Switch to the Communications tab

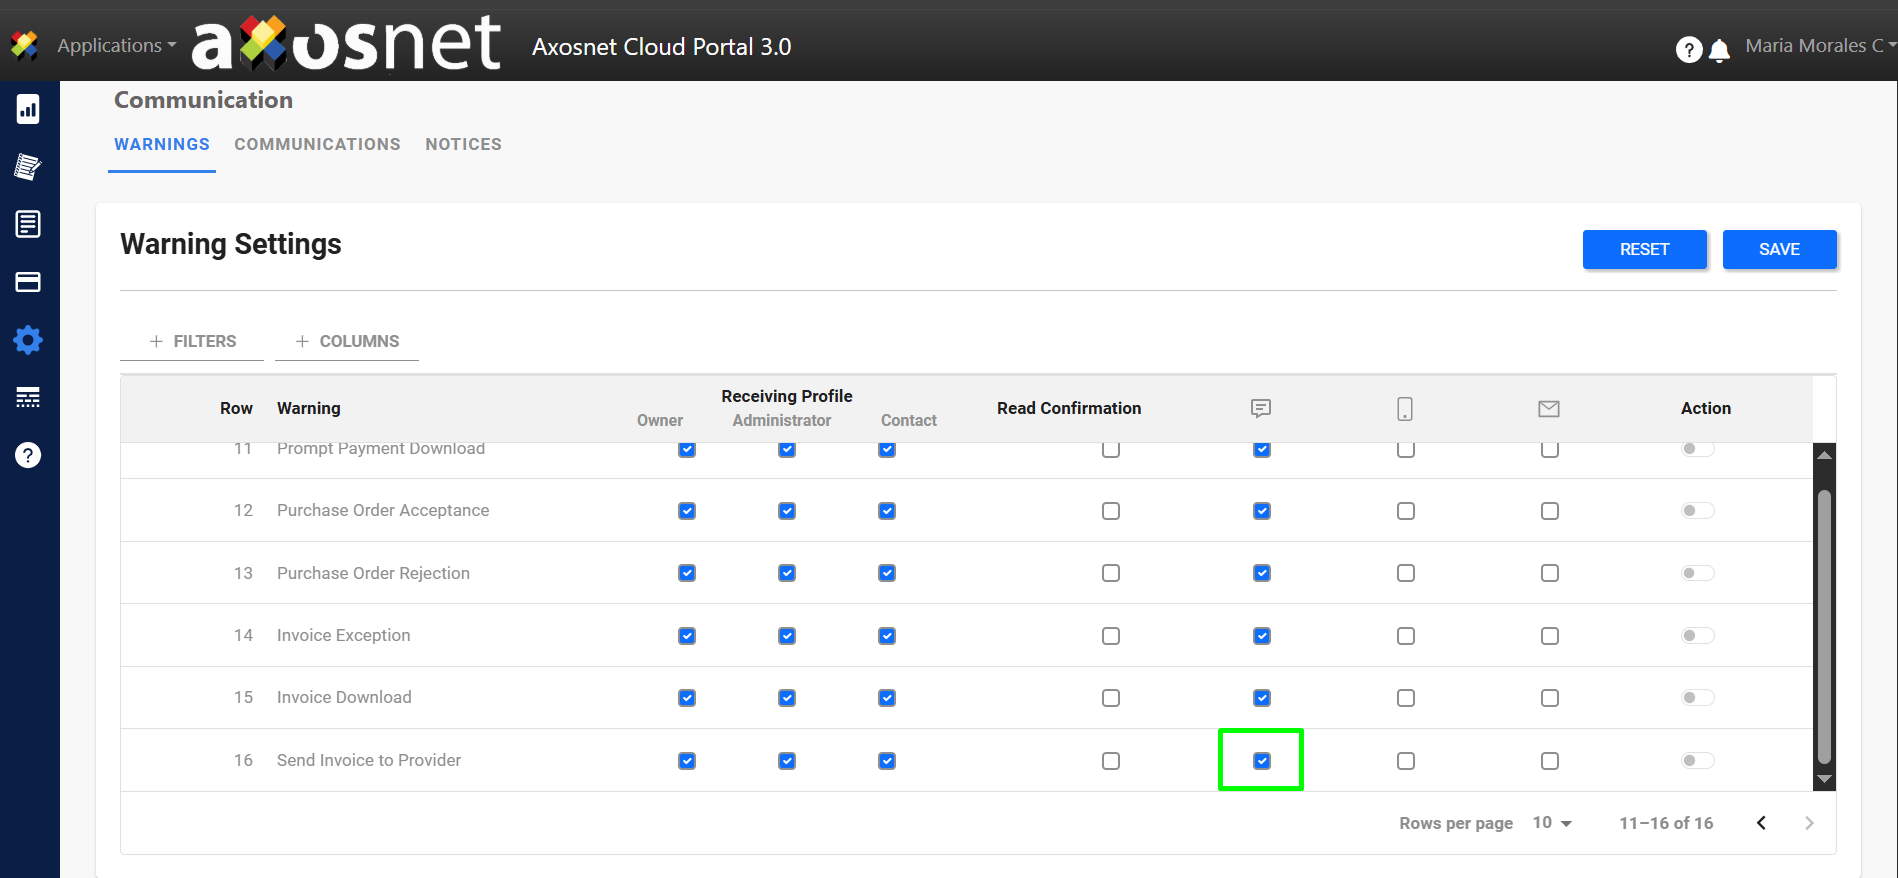click(x=317, y=144)
